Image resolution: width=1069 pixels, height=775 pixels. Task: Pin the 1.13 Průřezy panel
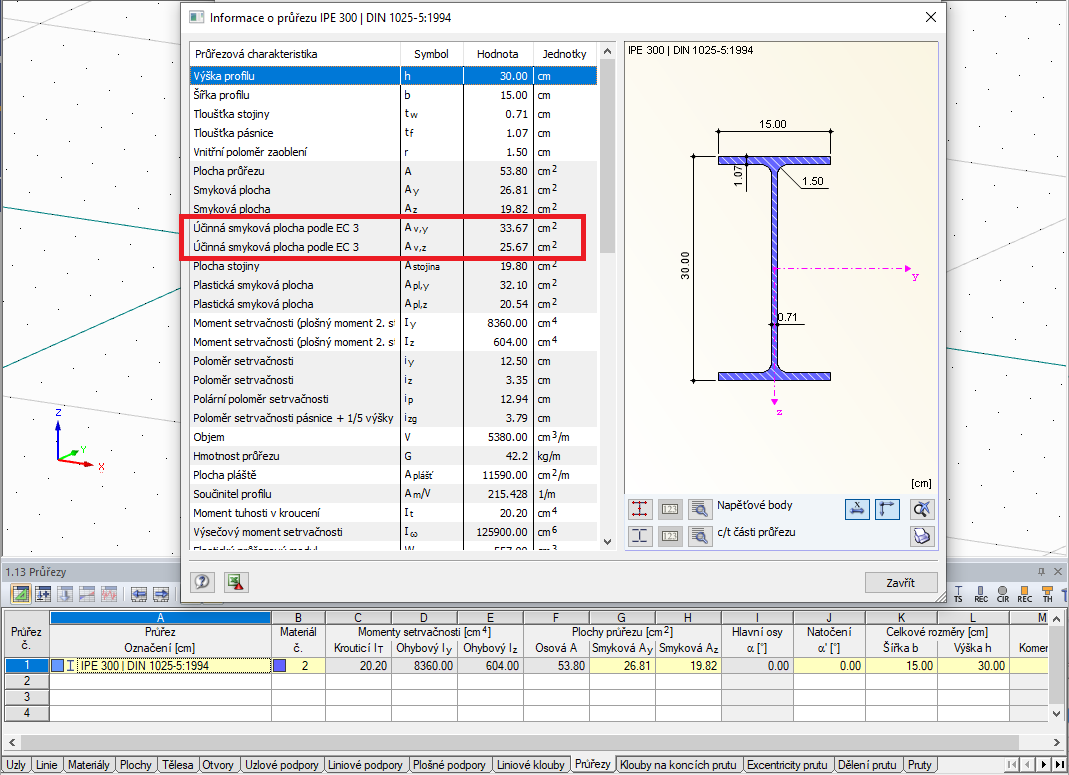pyautogui.click(x=1041, y=571)
